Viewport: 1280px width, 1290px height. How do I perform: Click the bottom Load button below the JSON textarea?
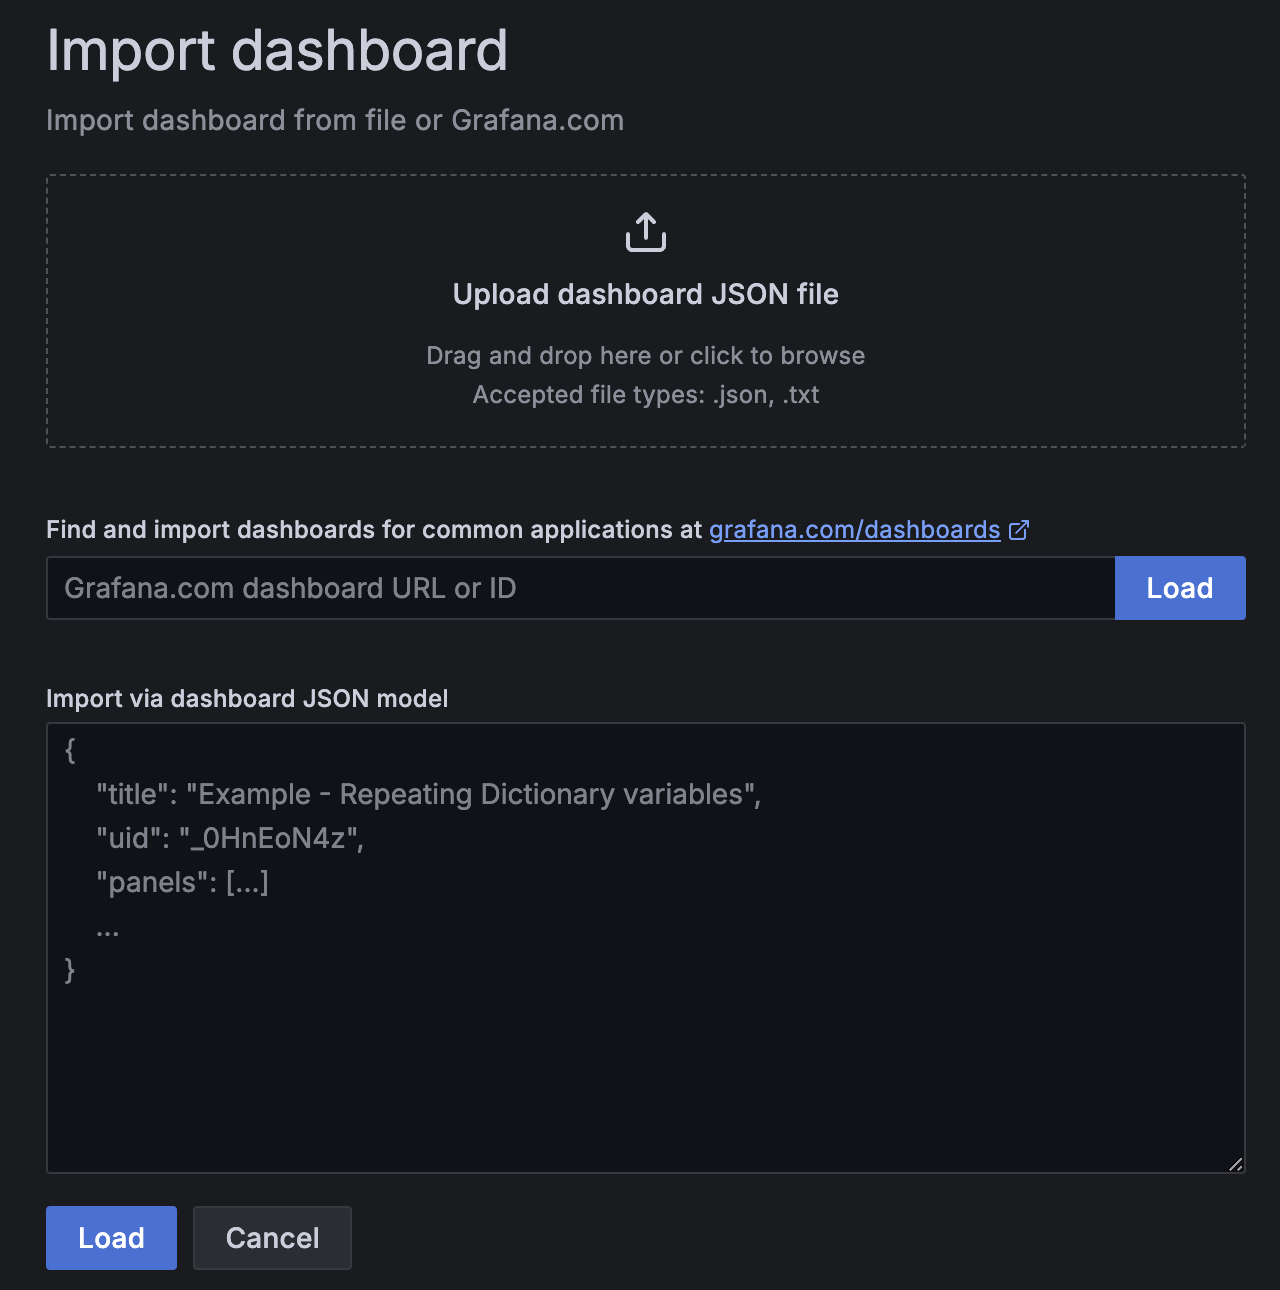tap(111, 1238)
